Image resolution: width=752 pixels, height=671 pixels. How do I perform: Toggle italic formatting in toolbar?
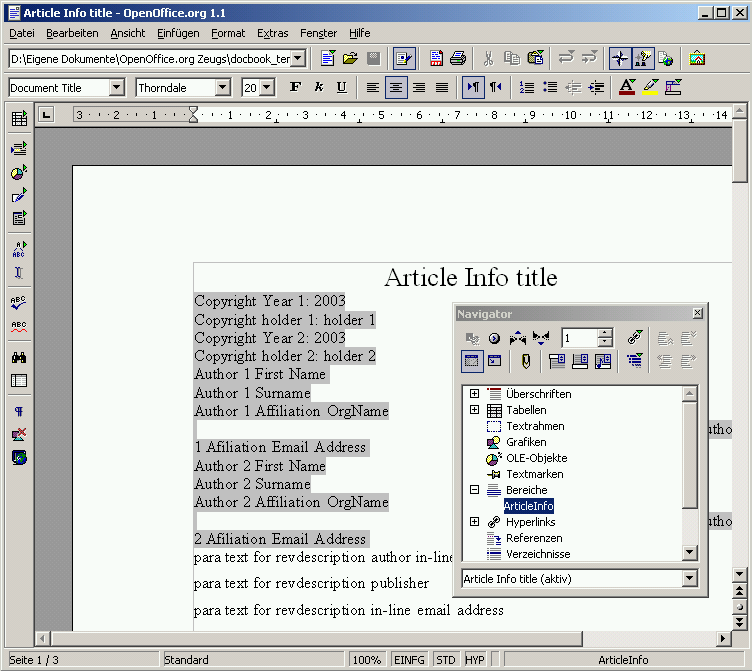pyautogui.click(x=318, y=88)
